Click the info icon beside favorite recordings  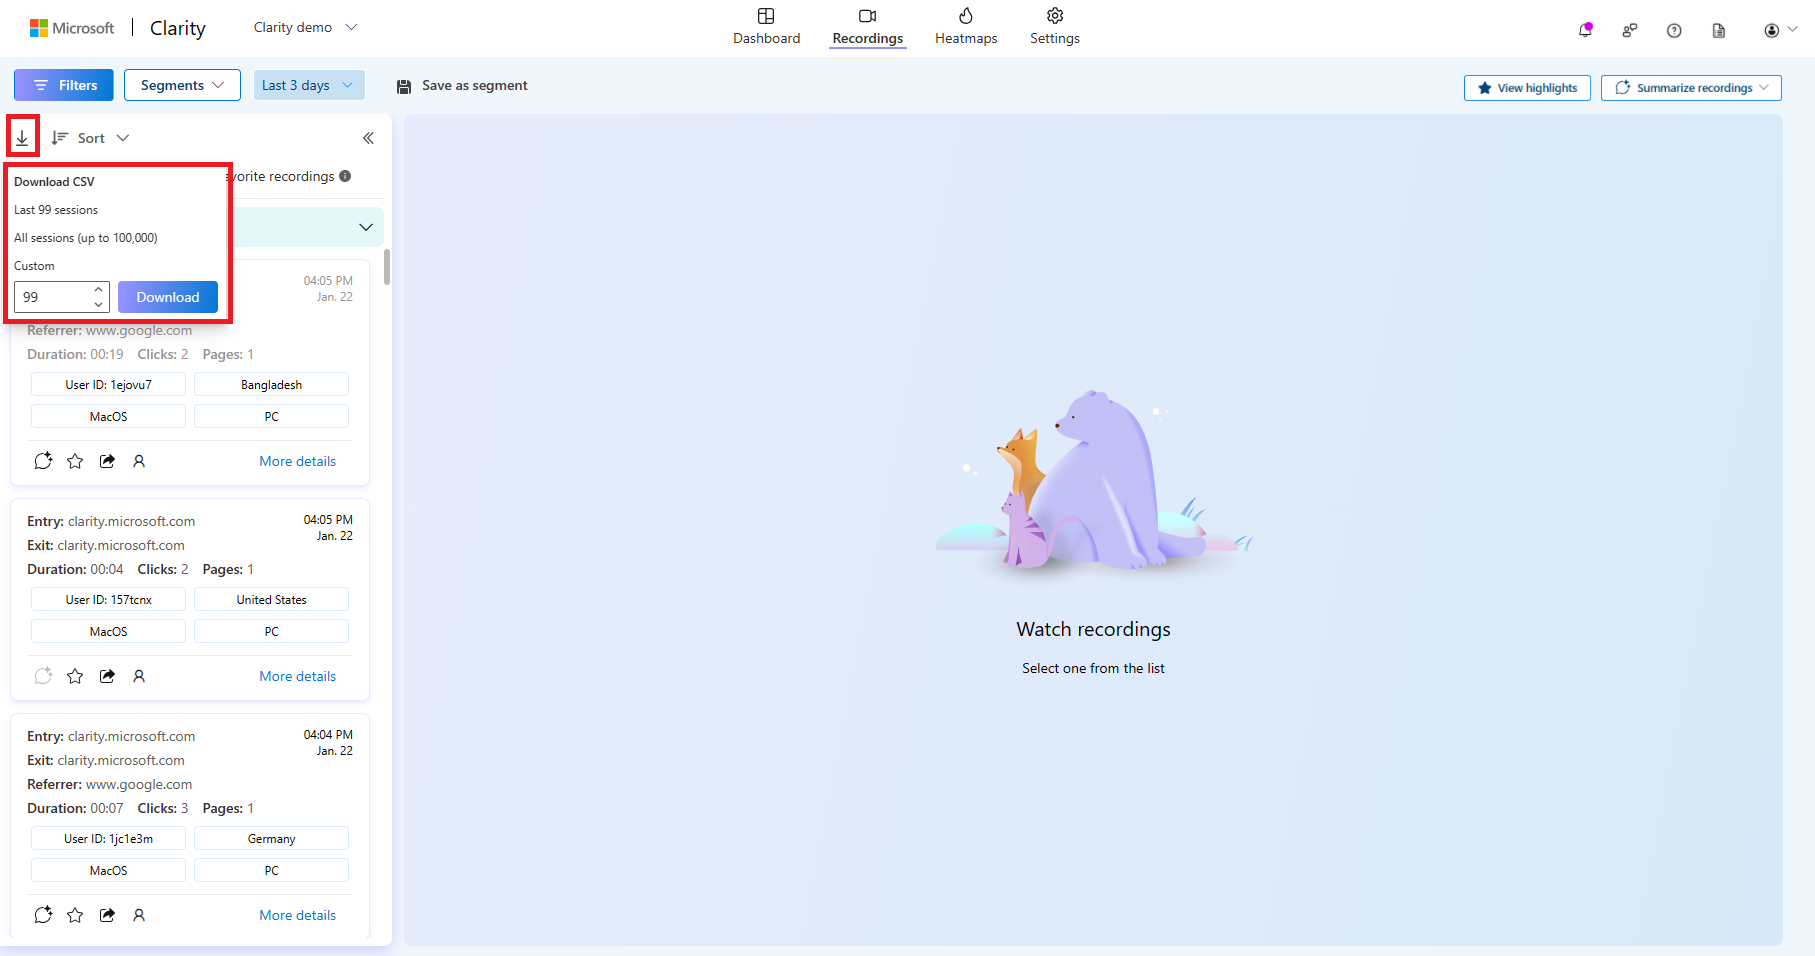(345, 176)
